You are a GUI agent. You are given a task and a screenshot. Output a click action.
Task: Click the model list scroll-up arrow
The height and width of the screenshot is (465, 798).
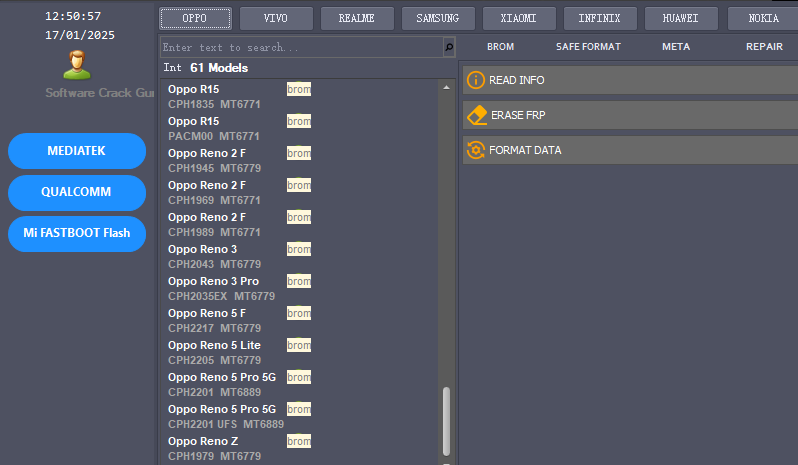click(446, 88)
